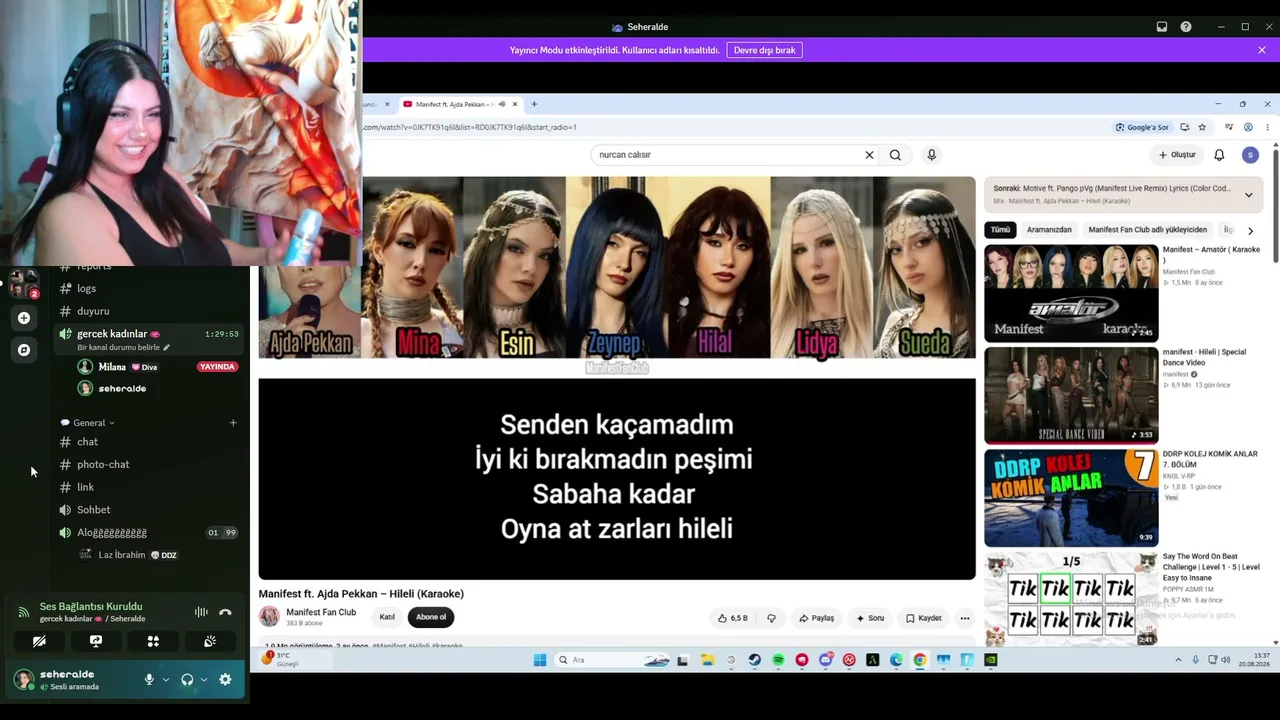Expand the Sonraki mix playlist panel

point(1248,195)
